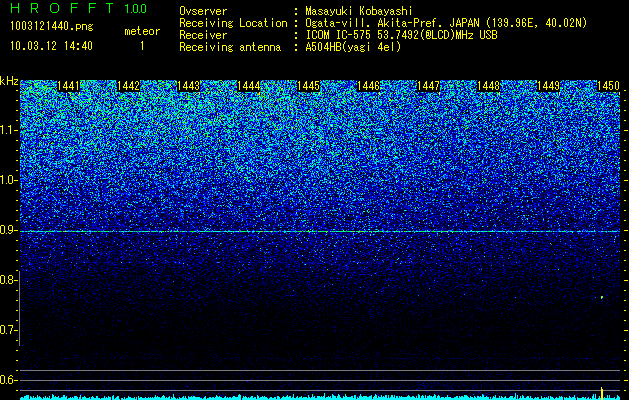This screenshot has width=629, height=400.
Task: Click the 0.7 kHz axis label
Action: click(7, 330)
